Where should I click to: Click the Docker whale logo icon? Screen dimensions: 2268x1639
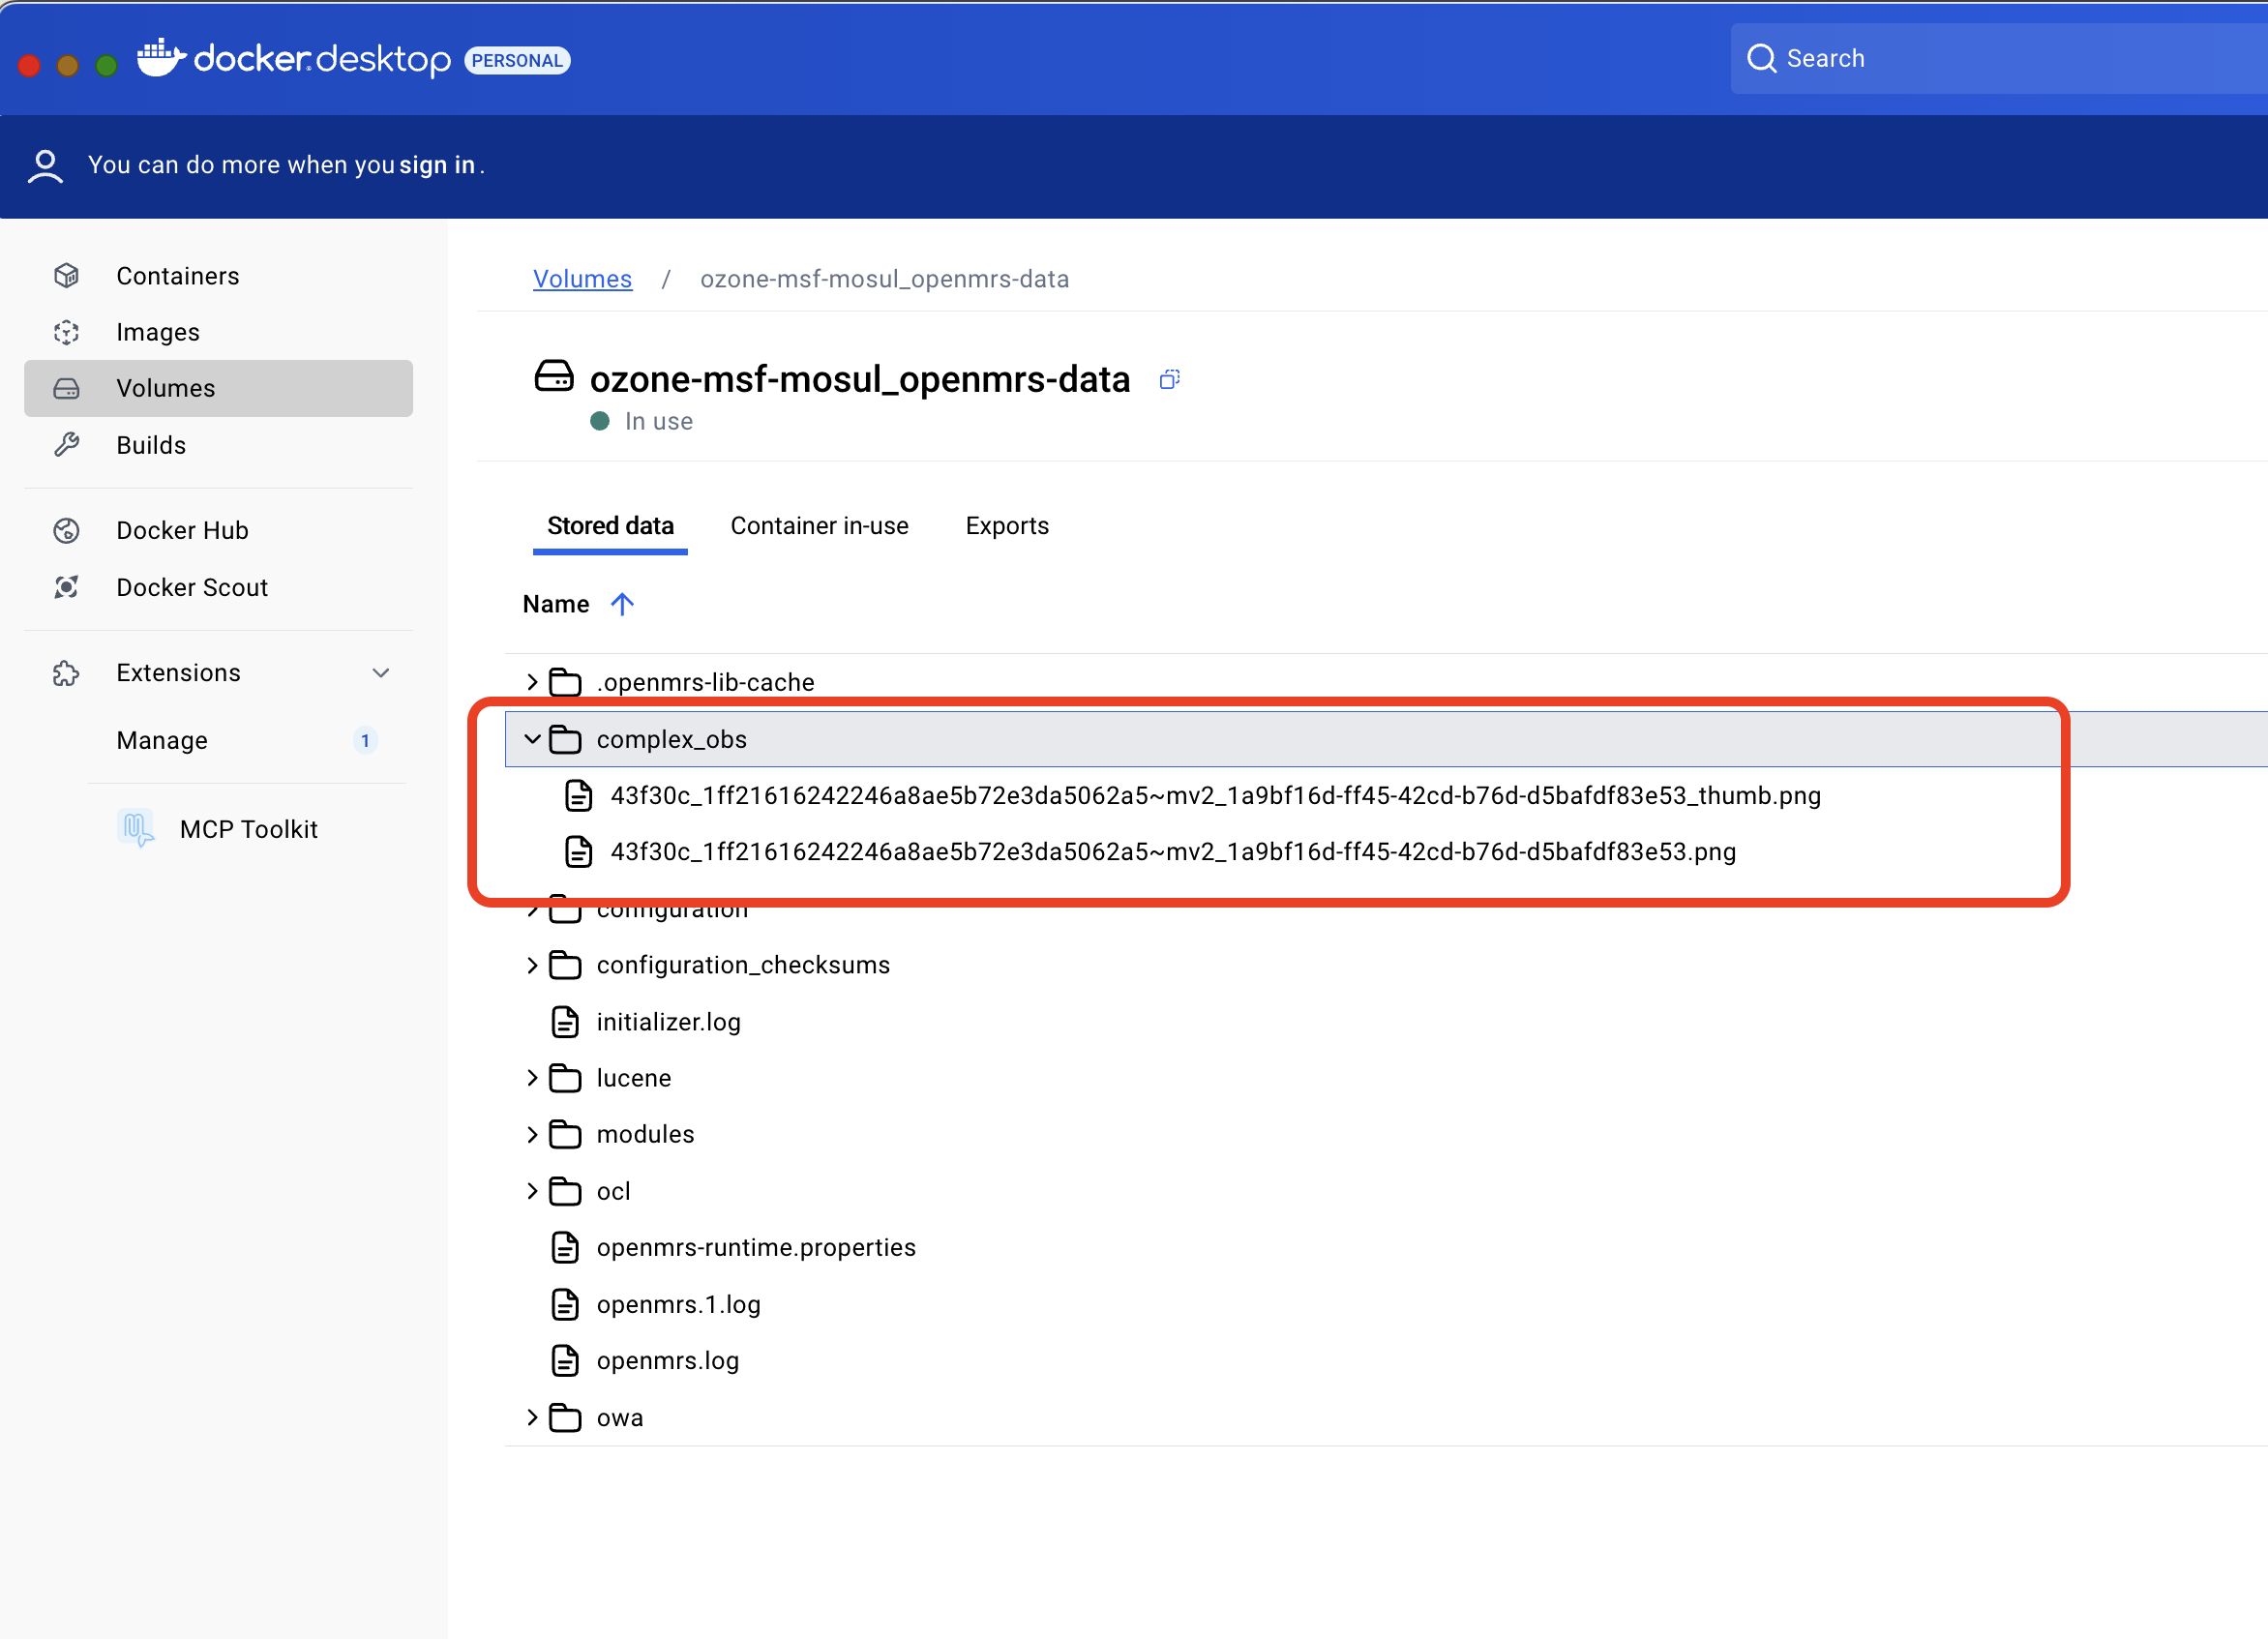(161, 58)
